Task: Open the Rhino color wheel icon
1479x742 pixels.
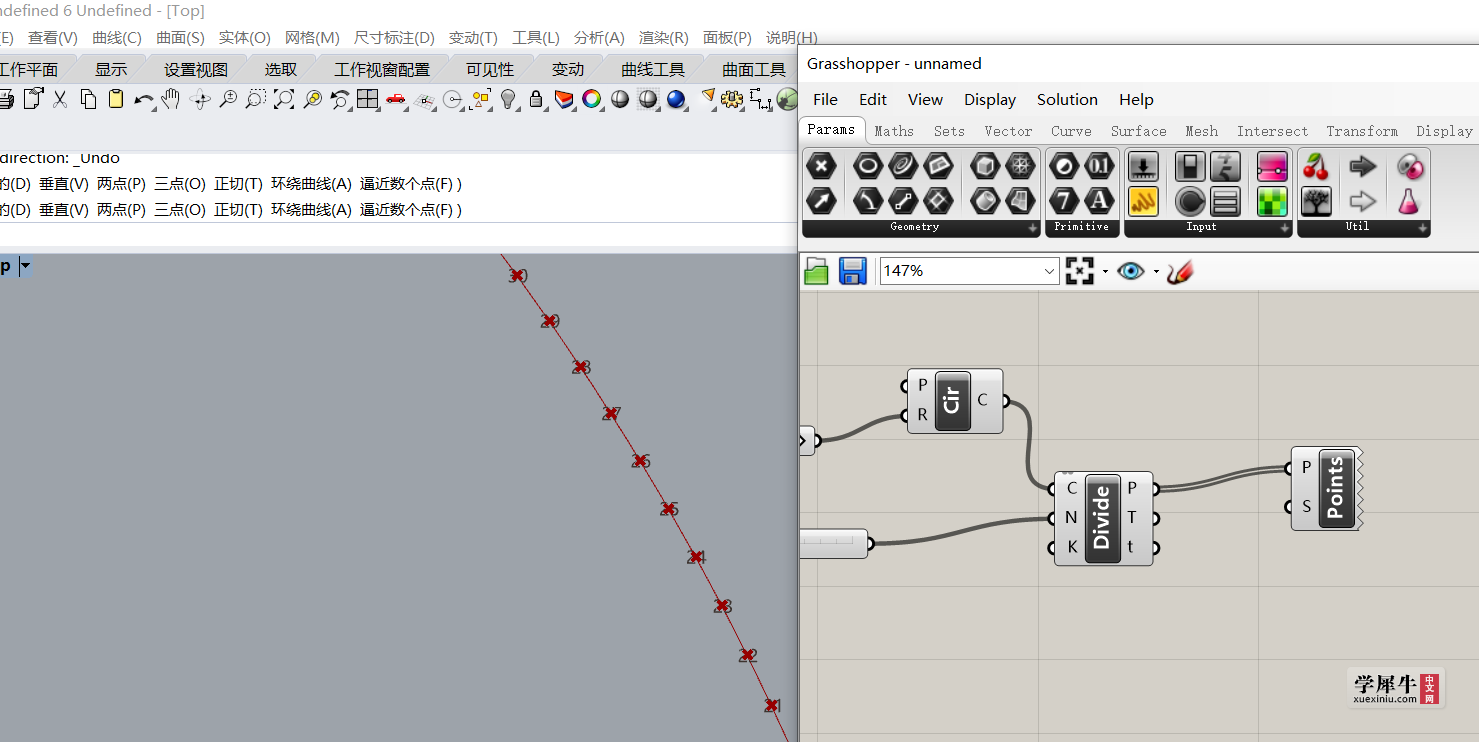Action: coord(592,98)
